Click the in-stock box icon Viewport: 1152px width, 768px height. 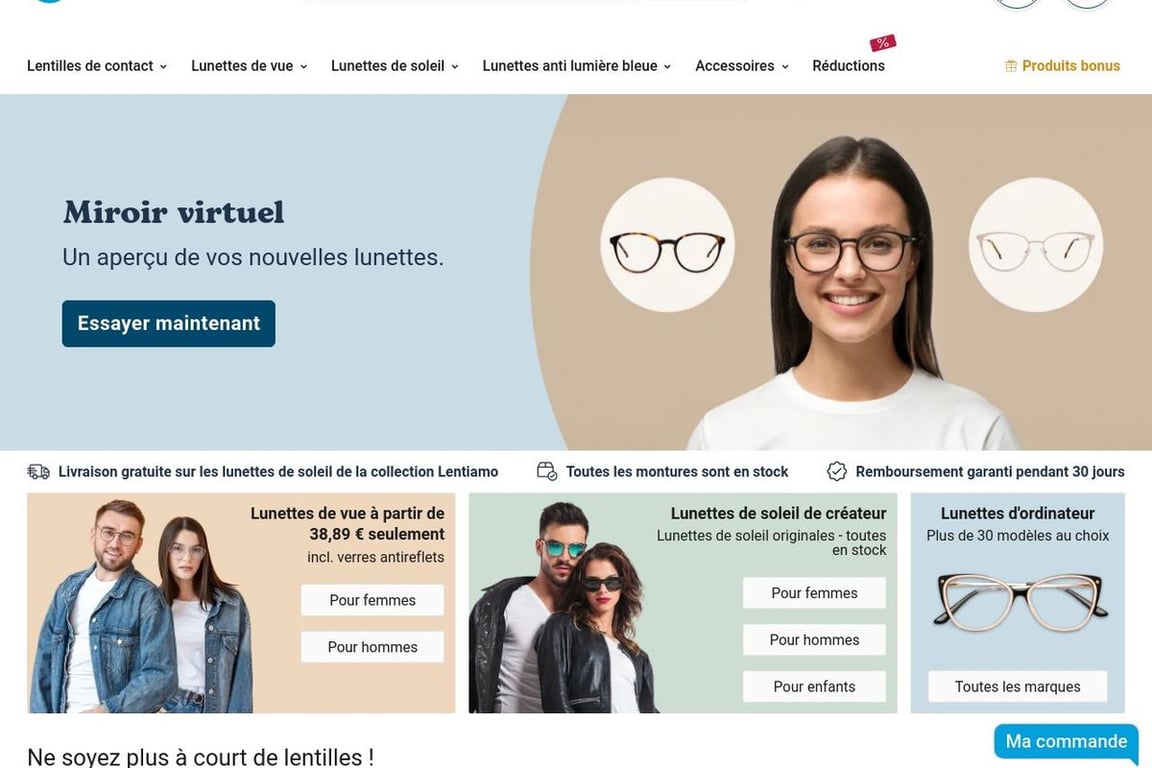tap(547, 472)
